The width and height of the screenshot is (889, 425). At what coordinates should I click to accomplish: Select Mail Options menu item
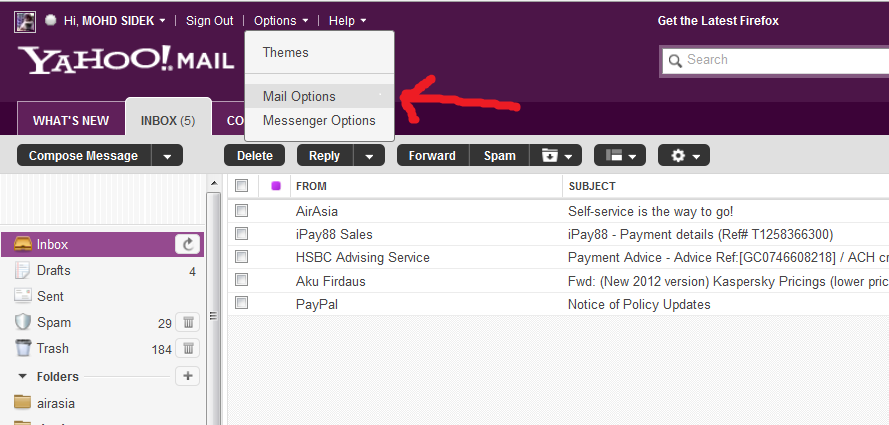click(319, 96)
